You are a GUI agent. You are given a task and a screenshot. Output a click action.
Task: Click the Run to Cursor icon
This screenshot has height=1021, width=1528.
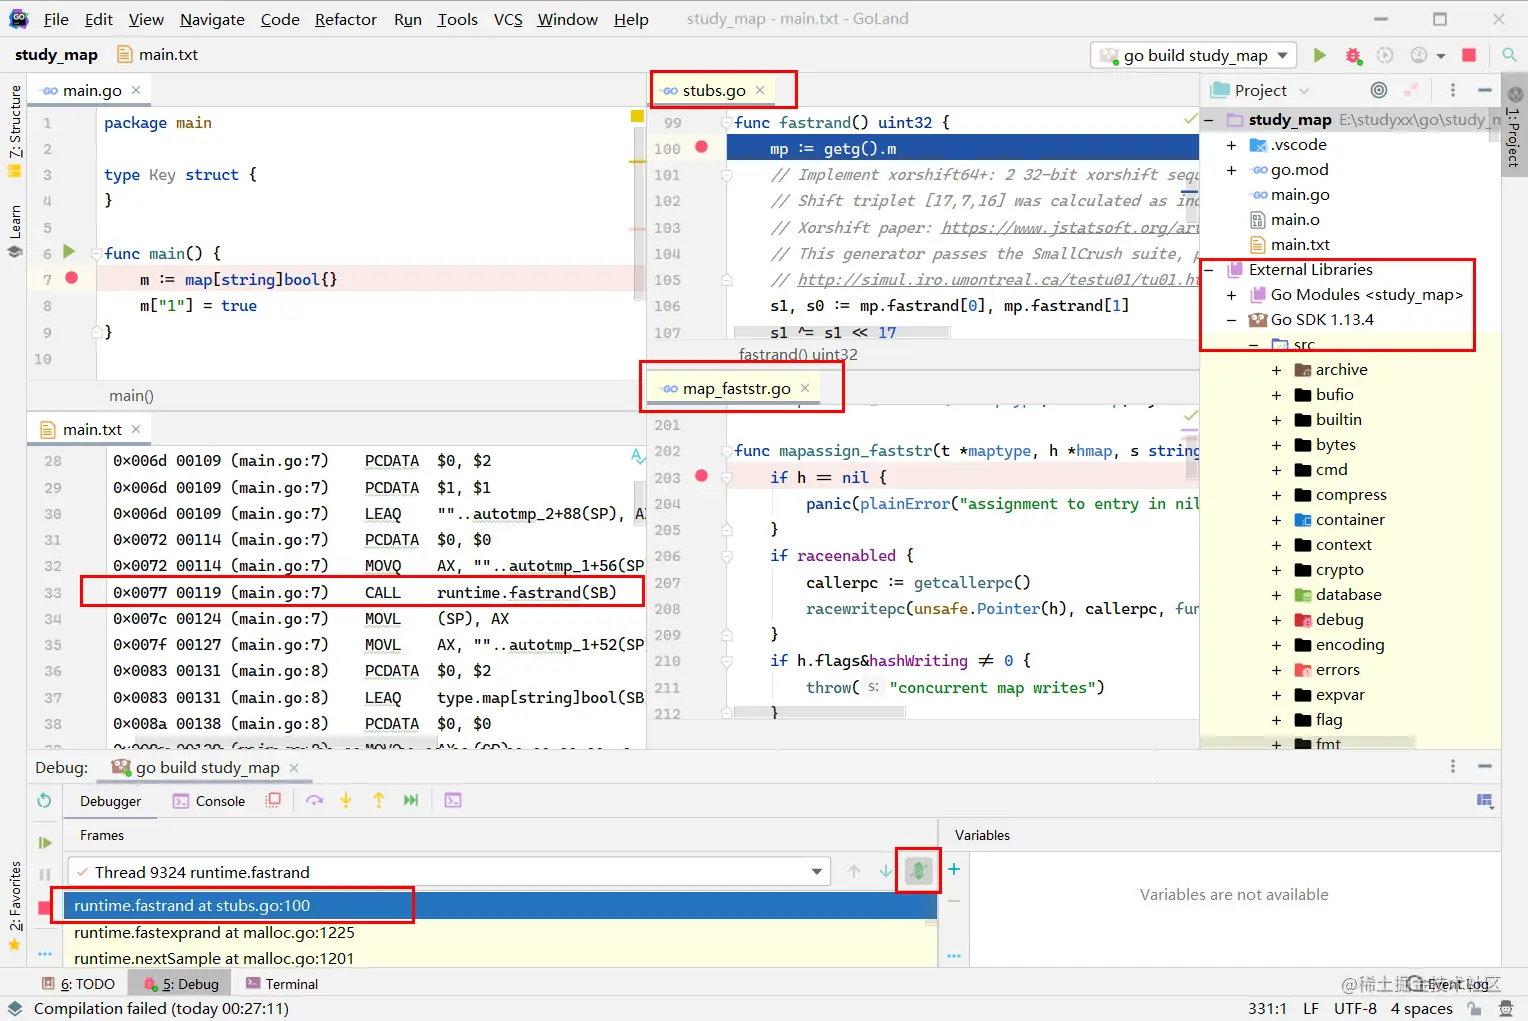(411, 800)
